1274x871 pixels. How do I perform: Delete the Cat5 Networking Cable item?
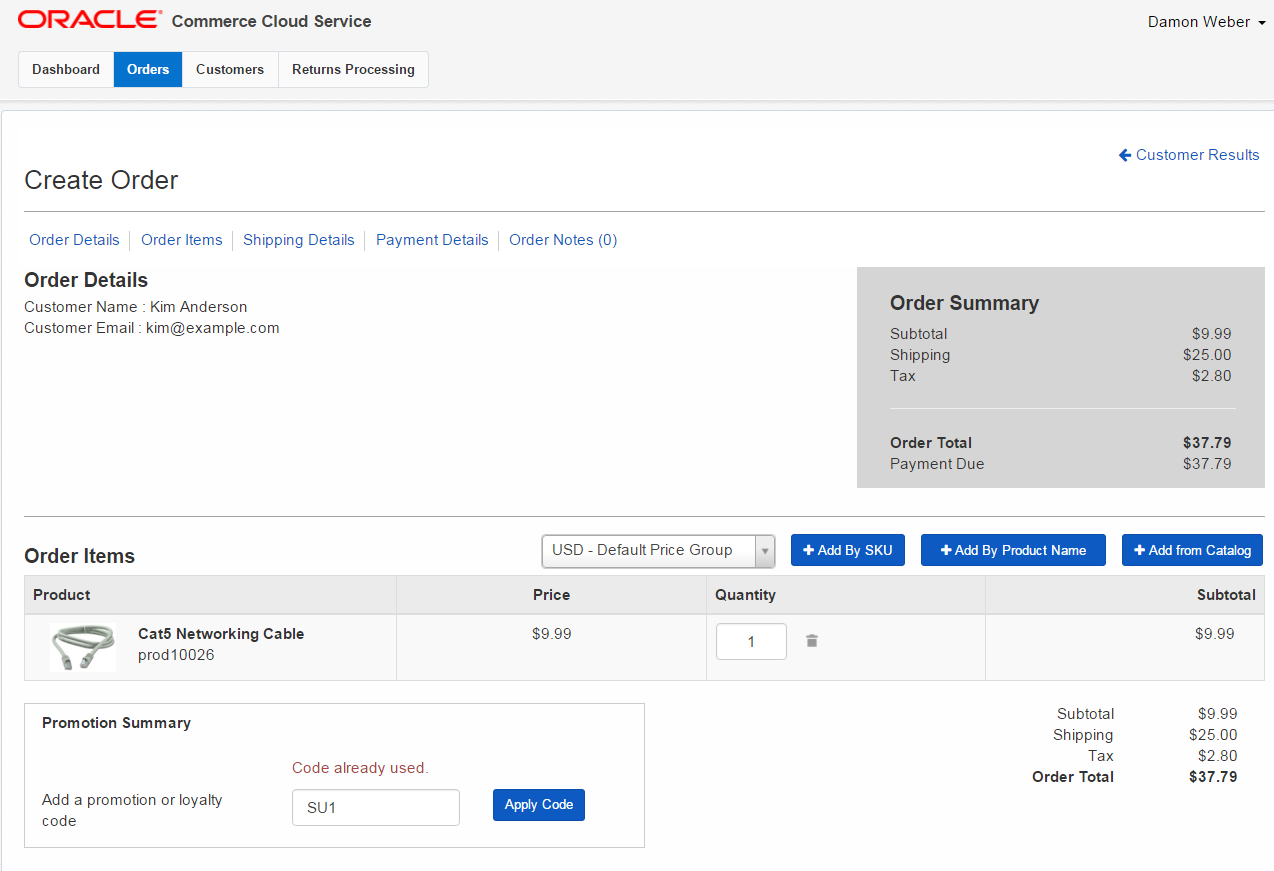(x=812, y=641)
